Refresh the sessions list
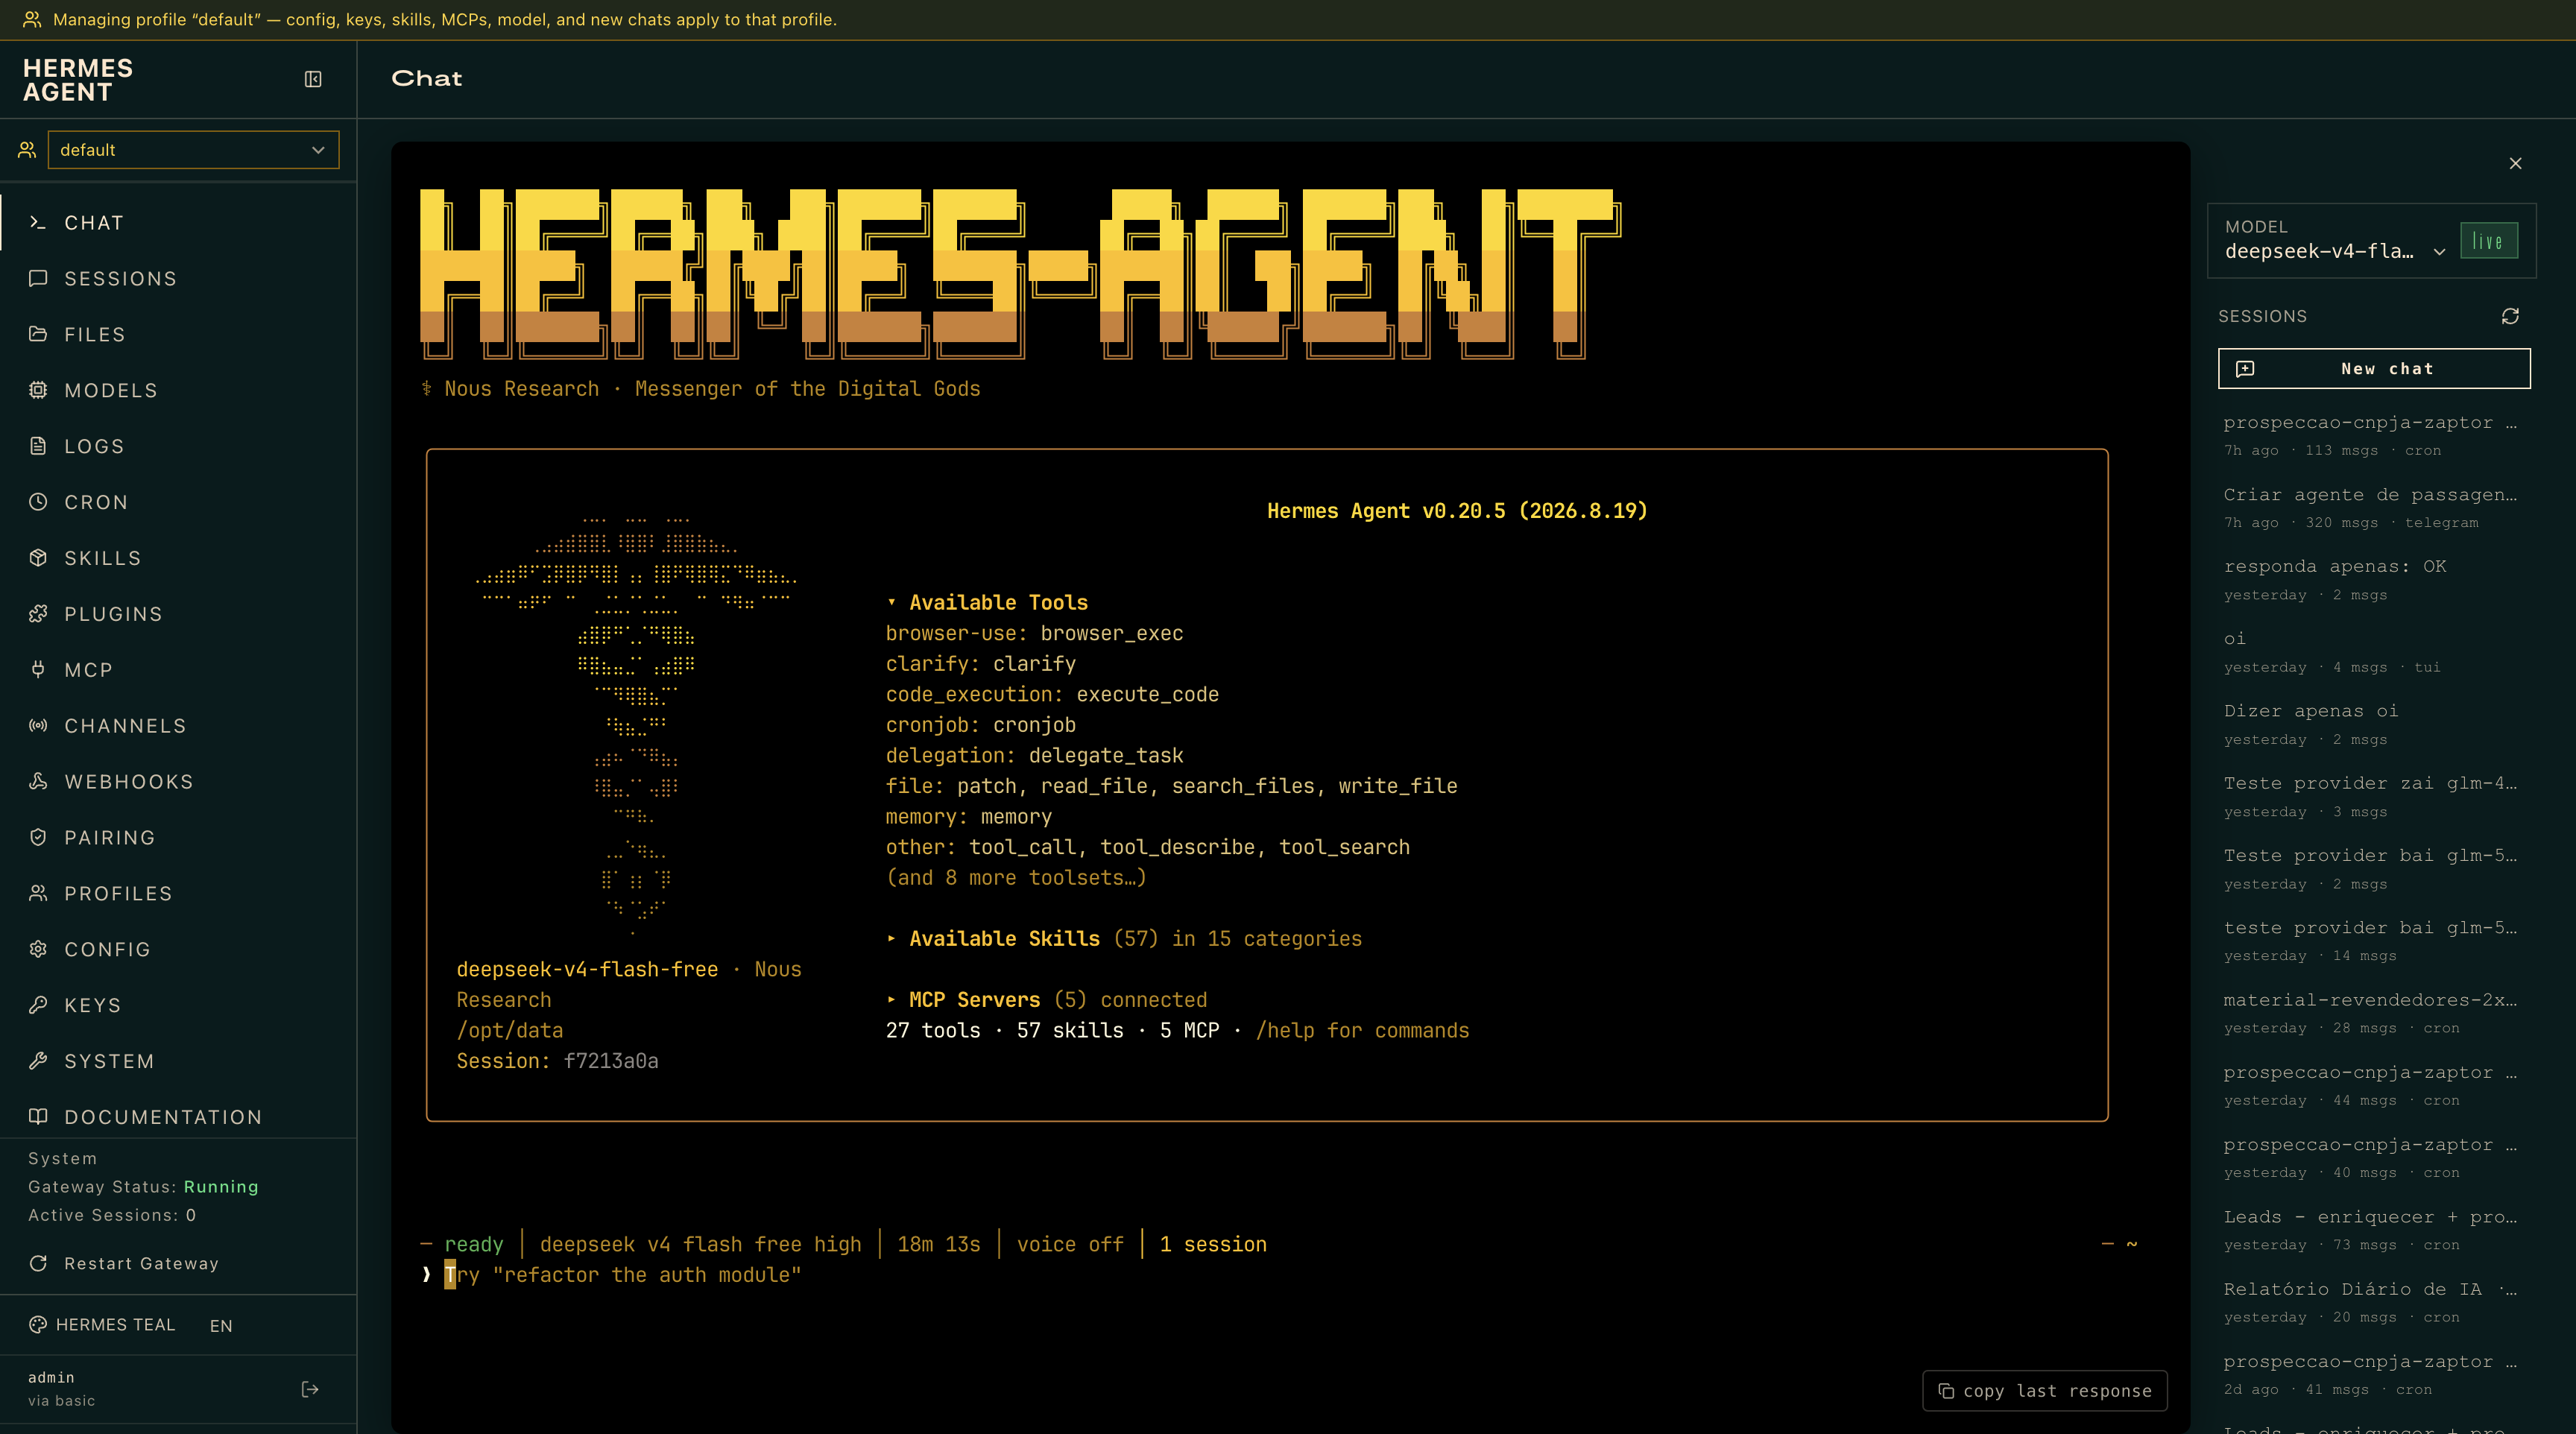This screenshot has width=2576, height=1434. pyautogui.click(x=2510, y=316)
